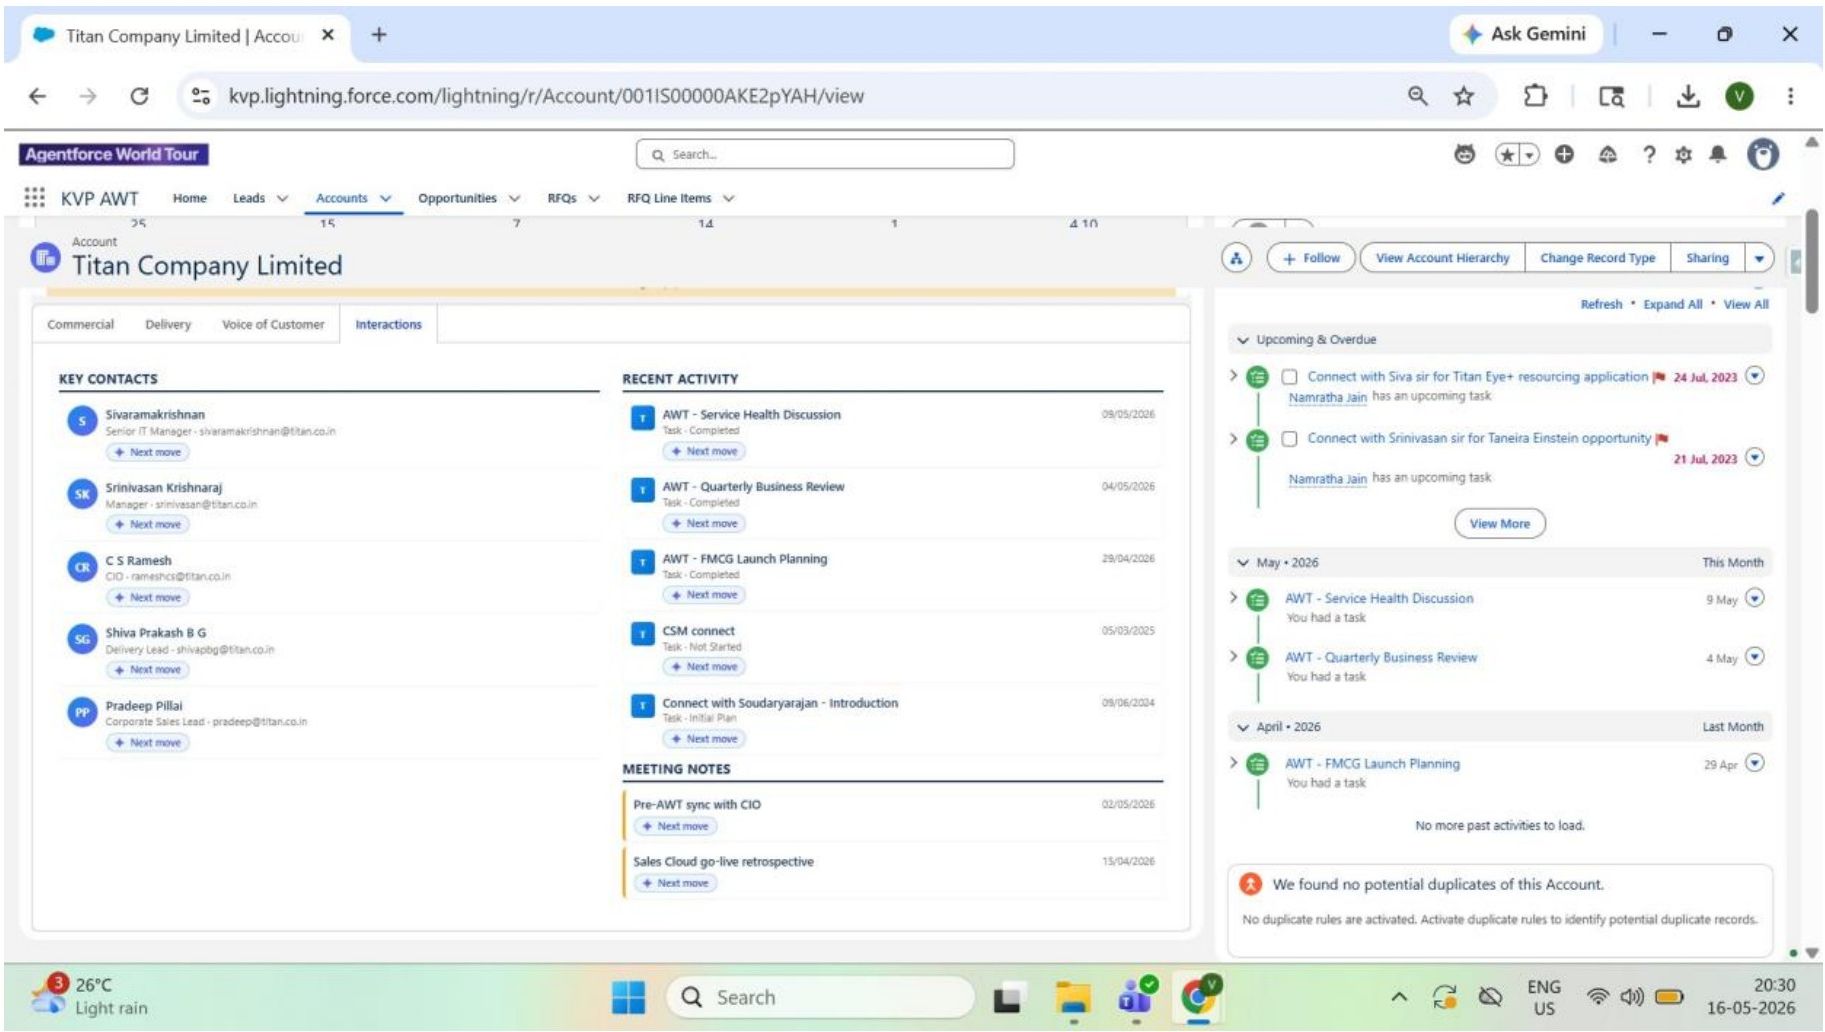Click the account hierarchy icon beside Follow

pyautogui.click(x=1237, y=258)
